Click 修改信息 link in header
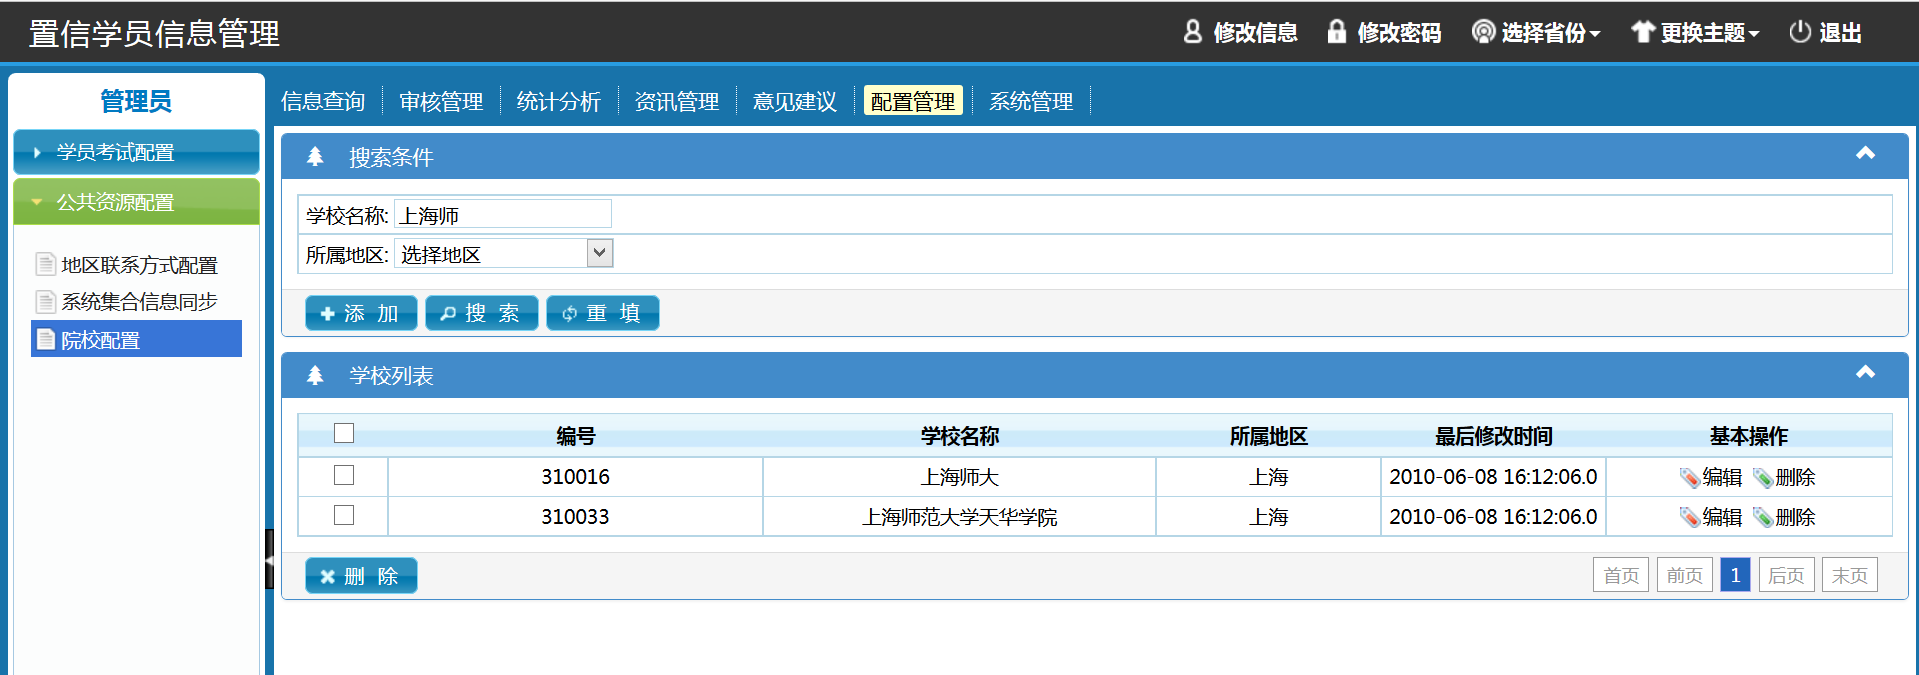1919x675 pixels. pyautogui.click(x=1255, y=33)
